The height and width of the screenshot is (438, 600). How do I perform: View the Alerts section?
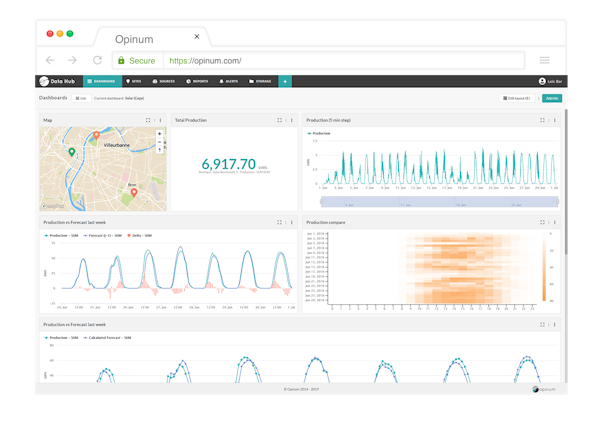click(x=228, y=81)
